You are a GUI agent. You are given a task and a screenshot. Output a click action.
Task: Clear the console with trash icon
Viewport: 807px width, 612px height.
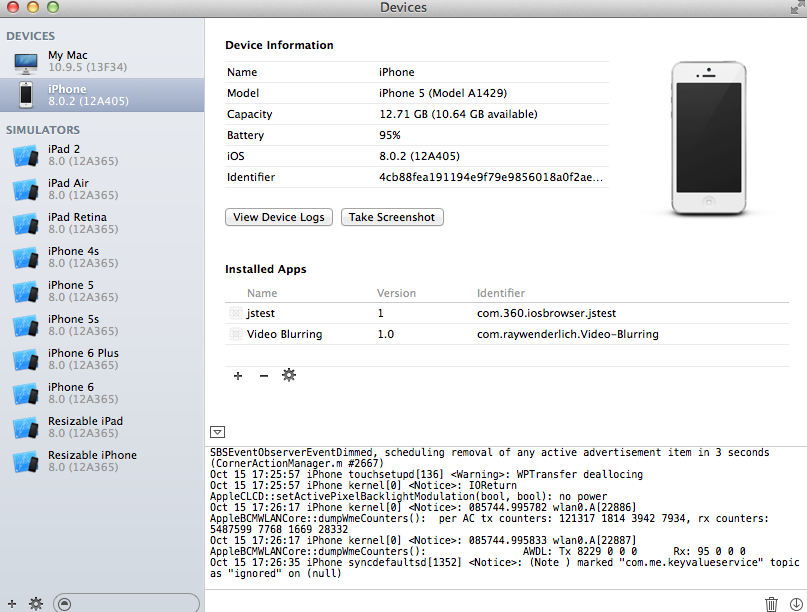(x=771, y=604)
